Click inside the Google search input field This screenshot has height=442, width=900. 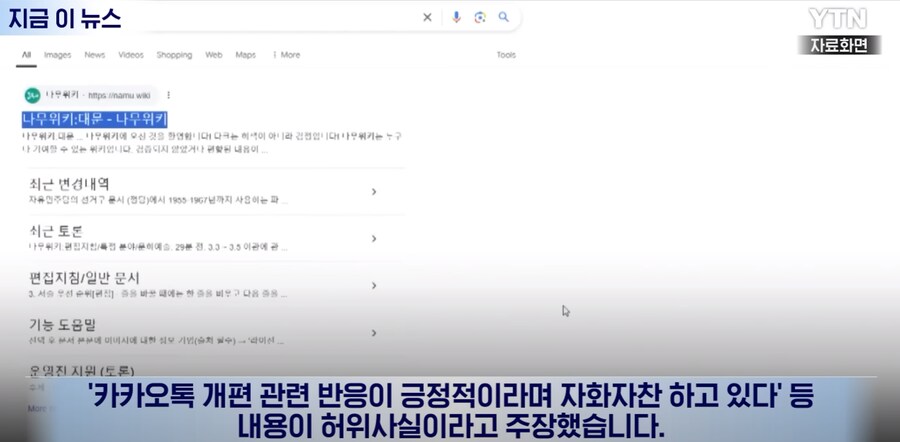pos(250,17)
